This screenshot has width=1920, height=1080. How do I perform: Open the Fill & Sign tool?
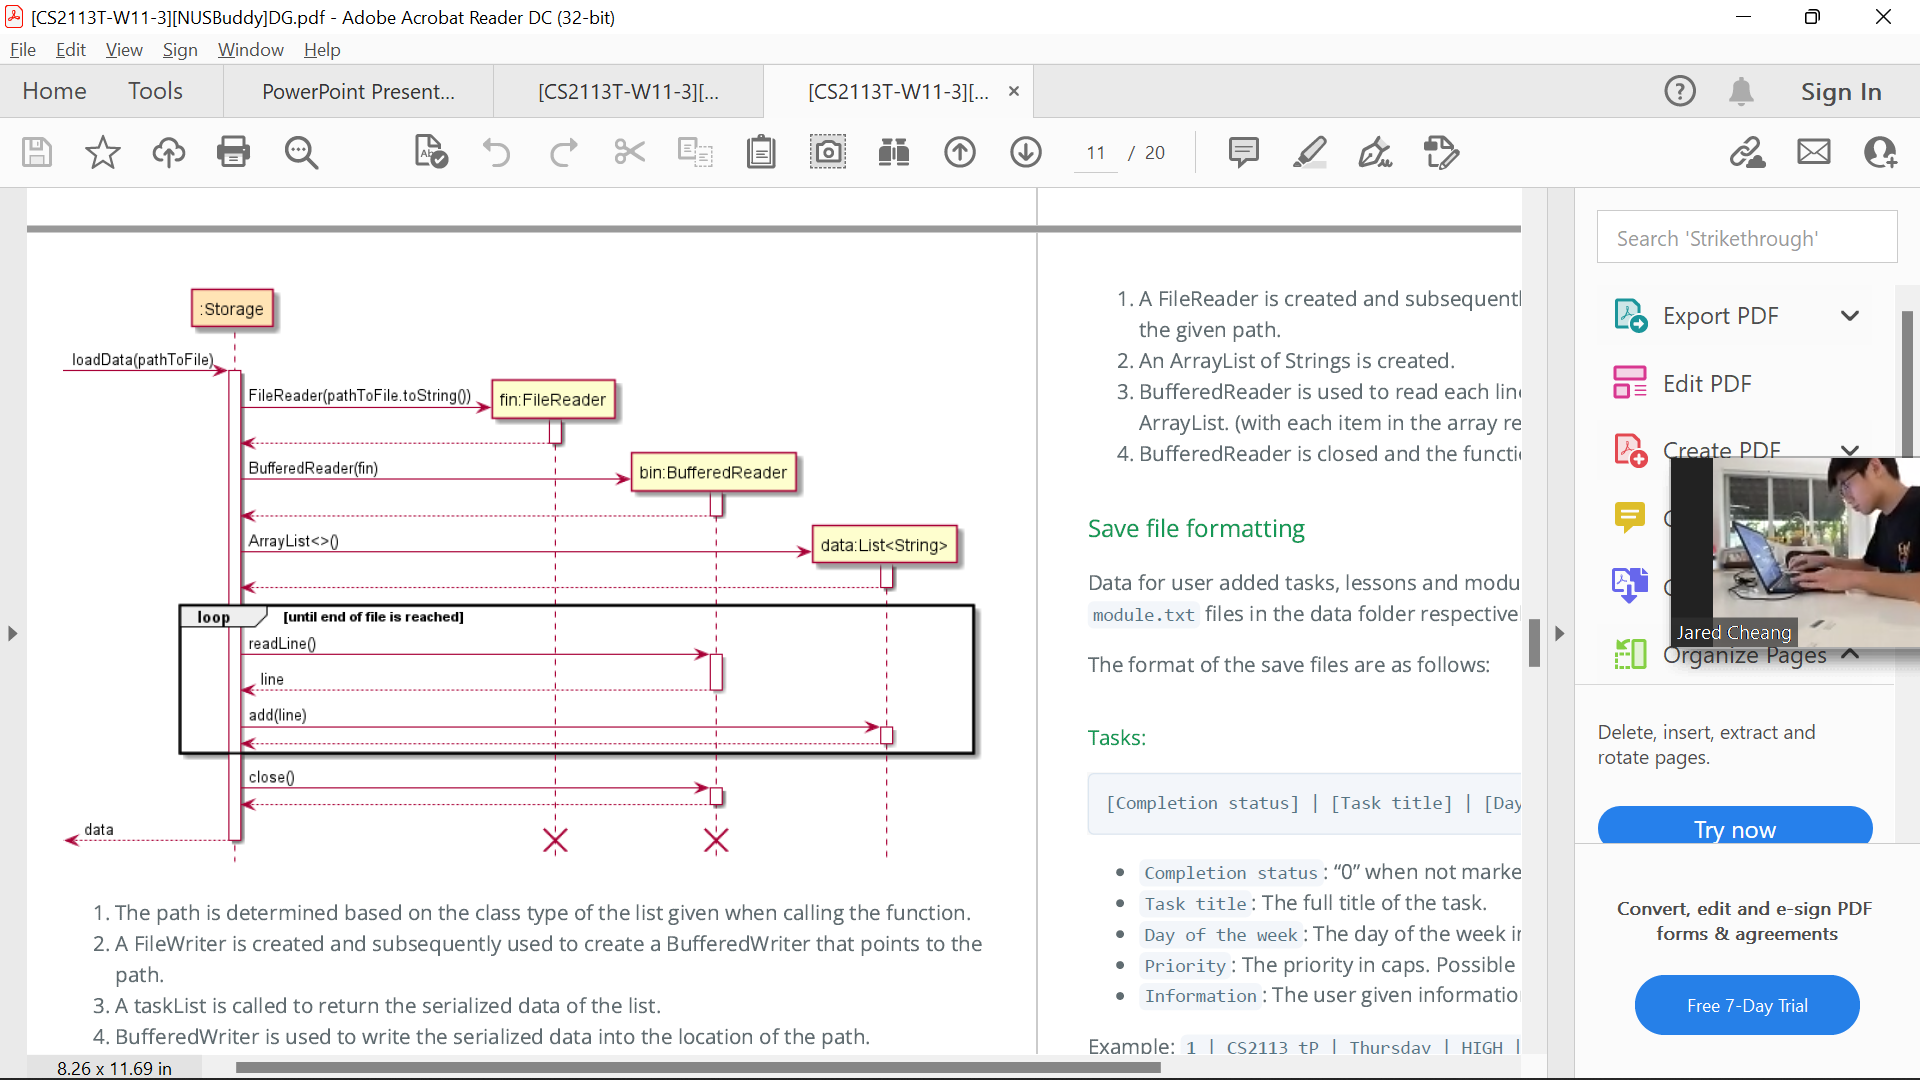(x=1375, y=152)
